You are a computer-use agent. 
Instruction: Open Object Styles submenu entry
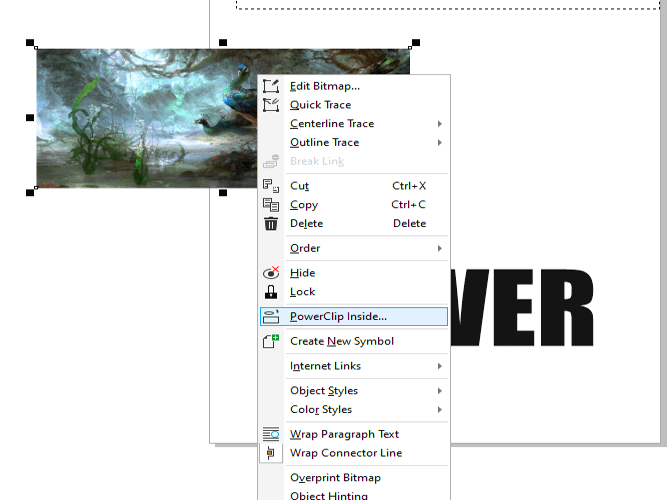[354, 390]
